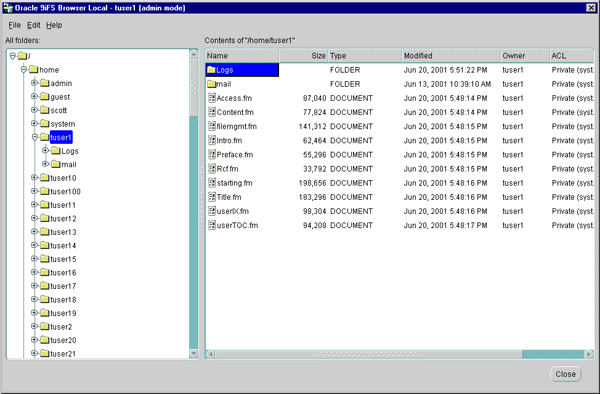600x394 pixels.
Task: Click folder tree scrollbar up arrow
Action: (x=194, y=54)
